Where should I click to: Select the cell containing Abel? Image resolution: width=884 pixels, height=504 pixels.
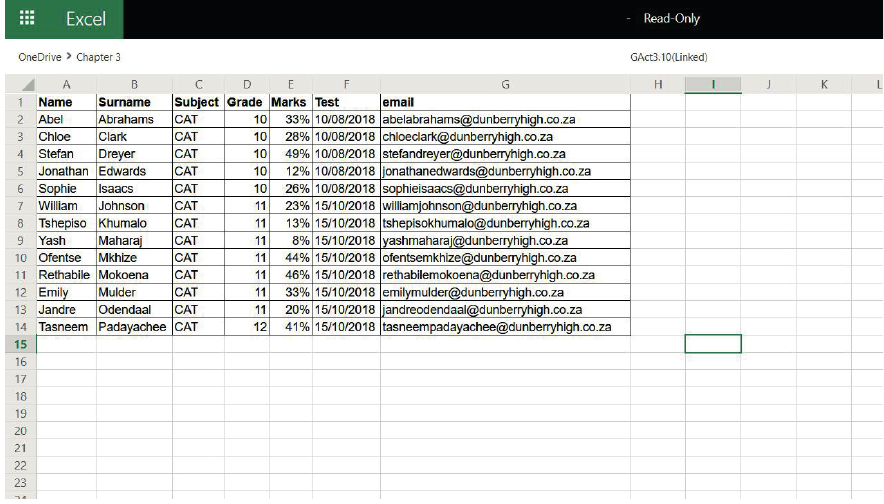point(67,120)
